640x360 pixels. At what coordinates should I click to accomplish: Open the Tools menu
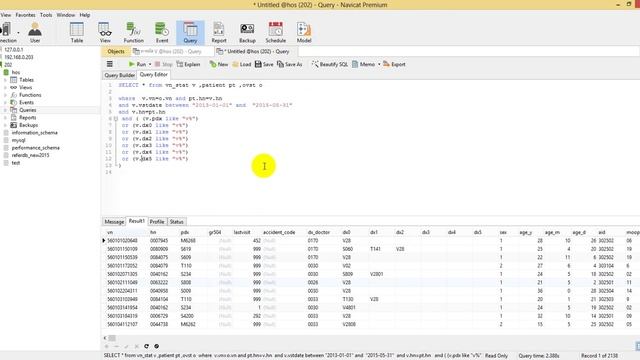[46, 15]
